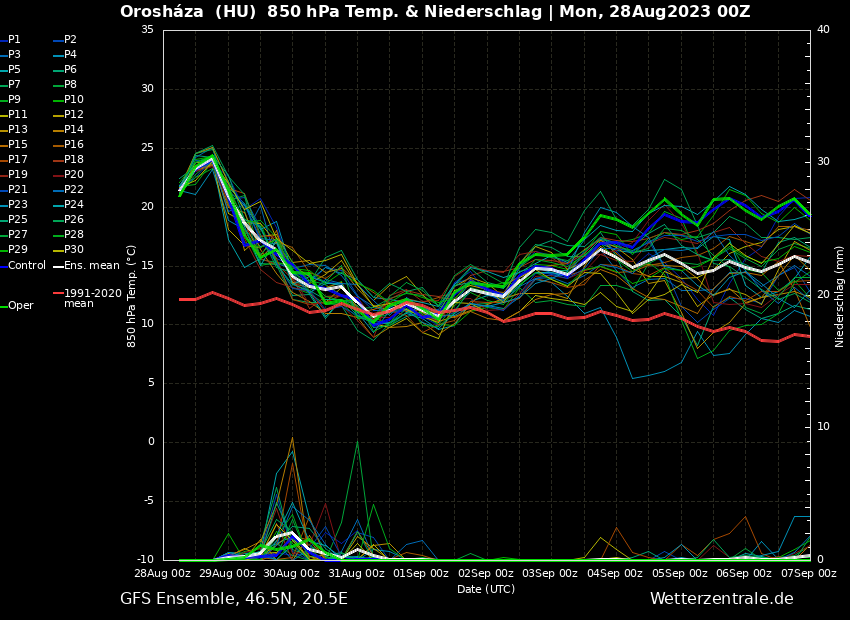The height and width of the screenshot is (620, 850).
Task: Click the Wetterzentrale.de source text
Action: coord(721,599)
